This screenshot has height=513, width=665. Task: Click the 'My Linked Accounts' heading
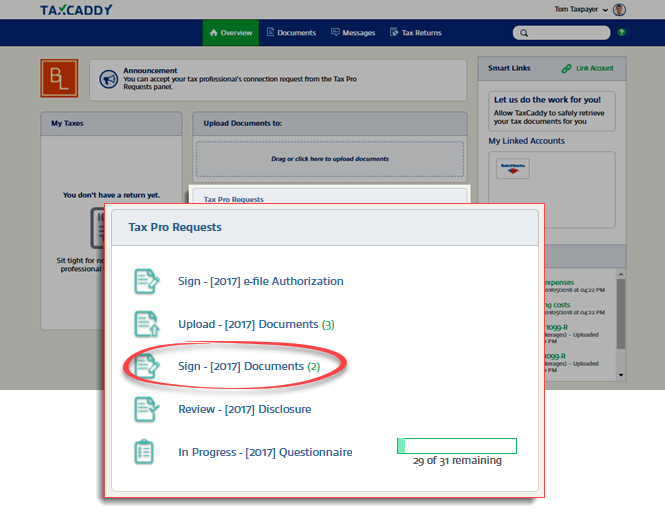[526, 141]
